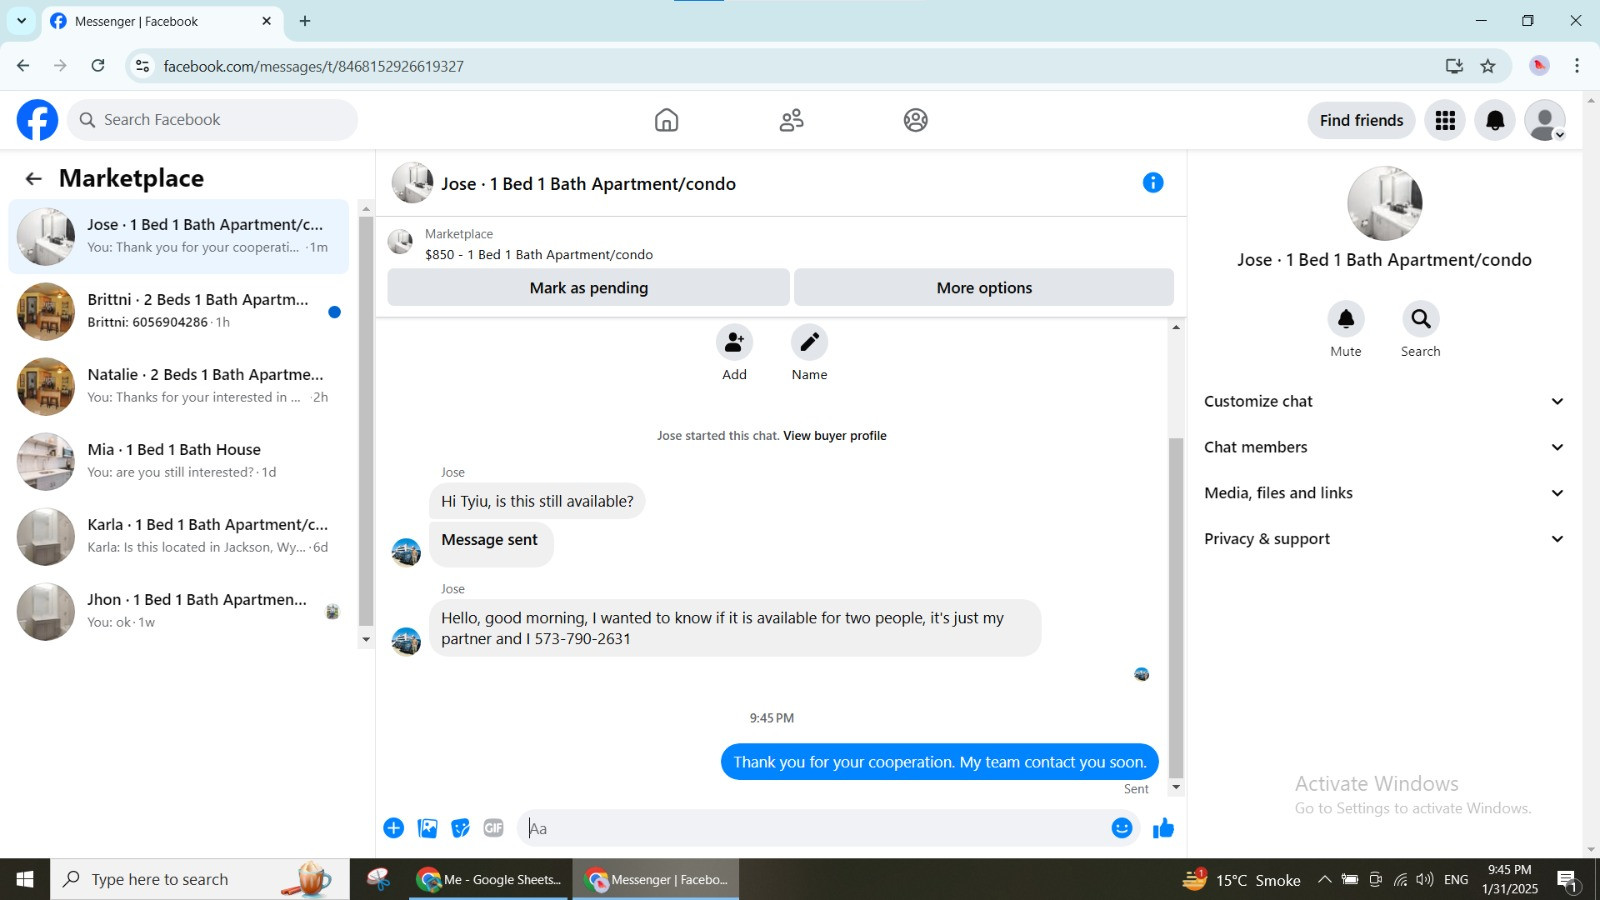Open the tab search dropdown arrow
Screen dimensions: 1600x900
tap(21, 21)
